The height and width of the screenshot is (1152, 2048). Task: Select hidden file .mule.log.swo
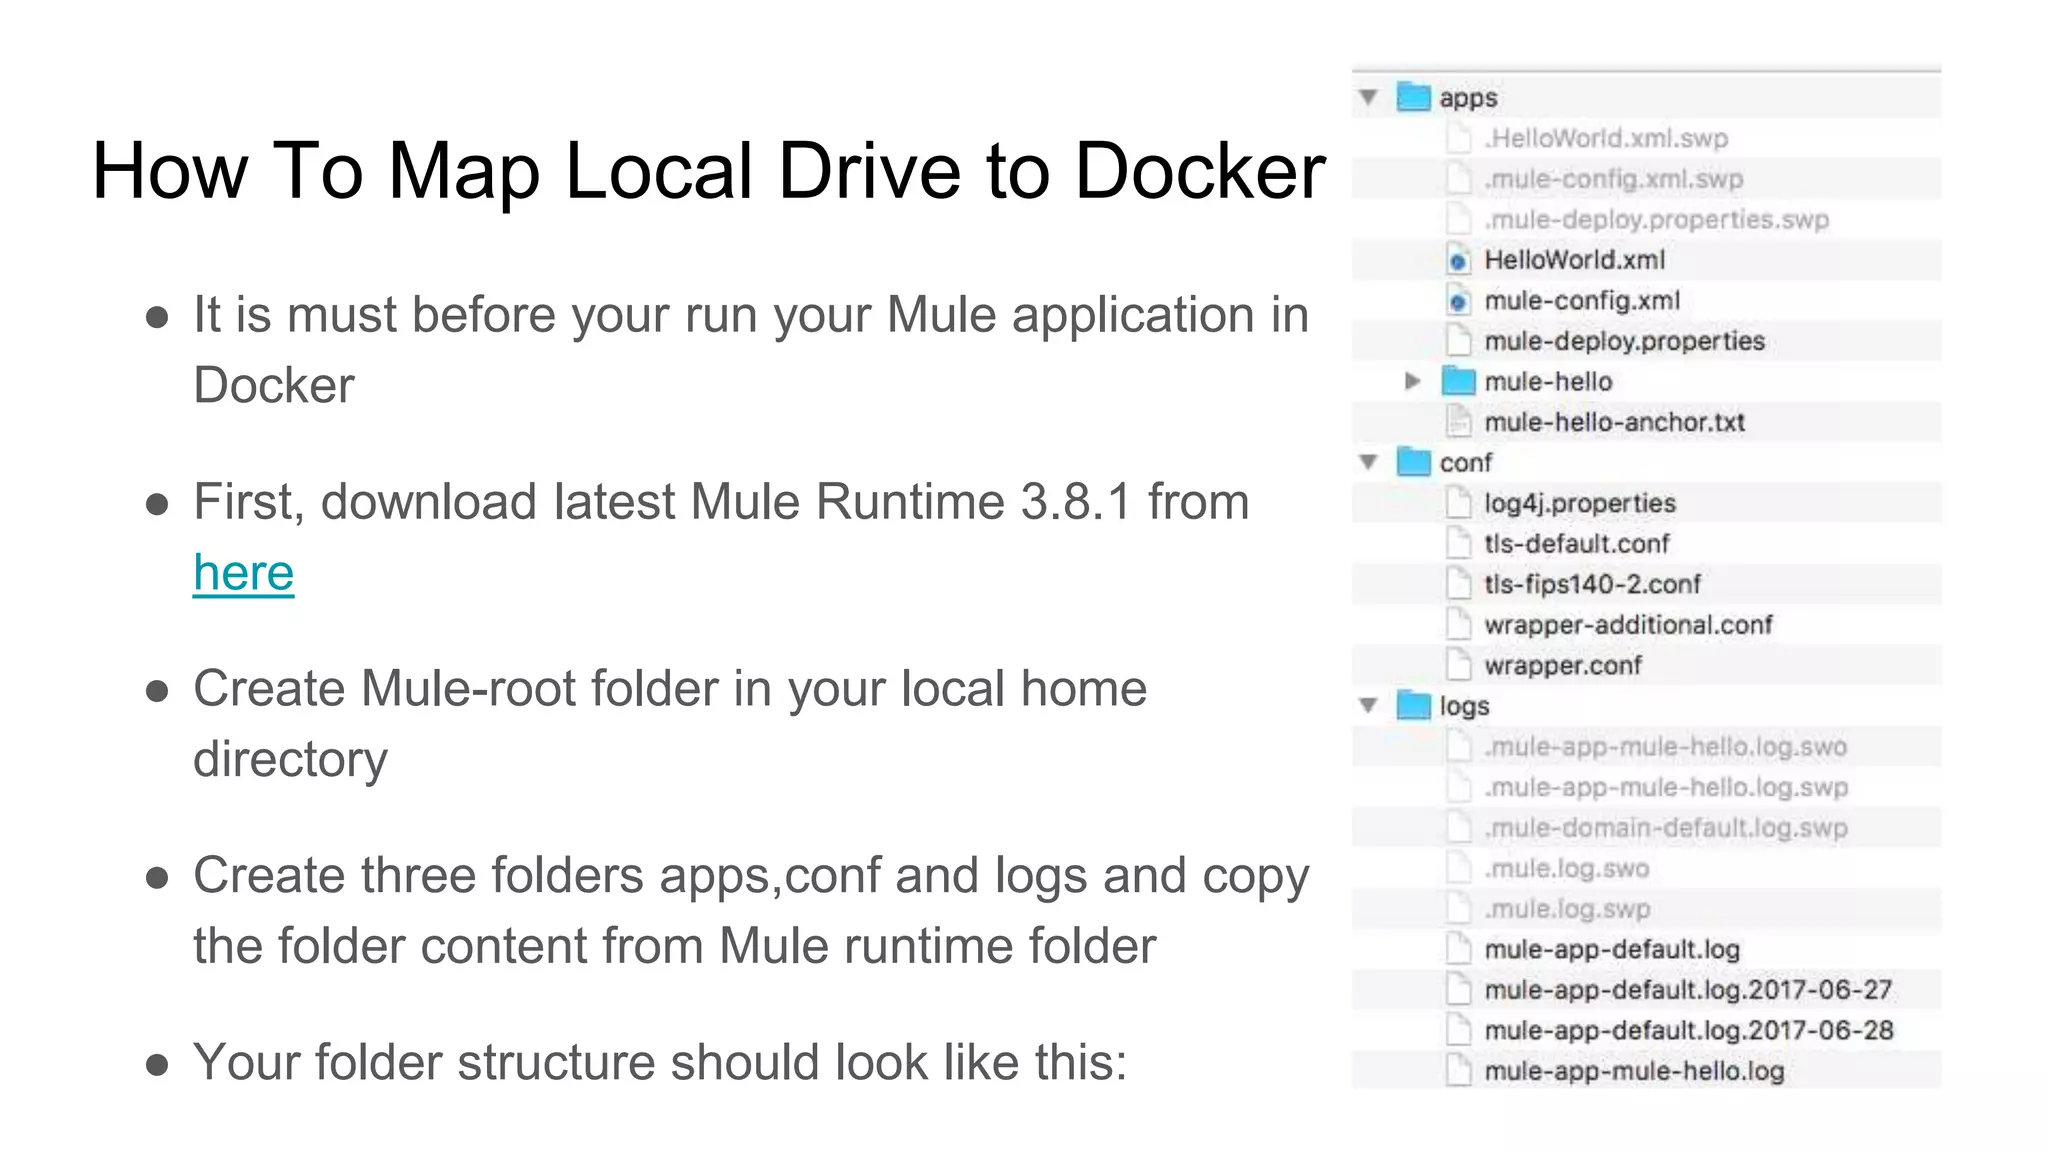tap(1566, 868)
